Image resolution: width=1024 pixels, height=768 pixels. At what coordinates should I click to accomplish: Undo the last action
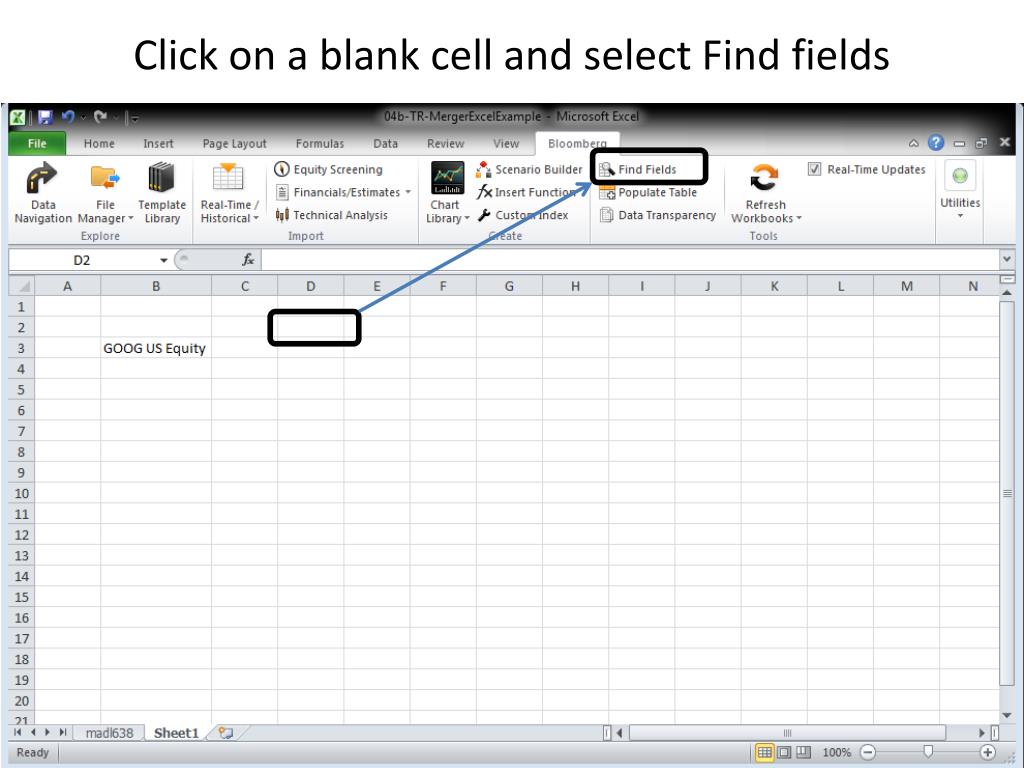[68, 118]
